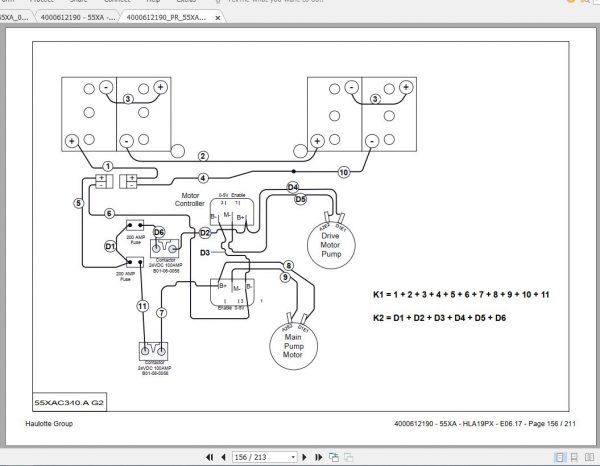Viewport: 600px width, 466px height.
Task: Click wire number 11 label
Action: [x=142, y=306]
